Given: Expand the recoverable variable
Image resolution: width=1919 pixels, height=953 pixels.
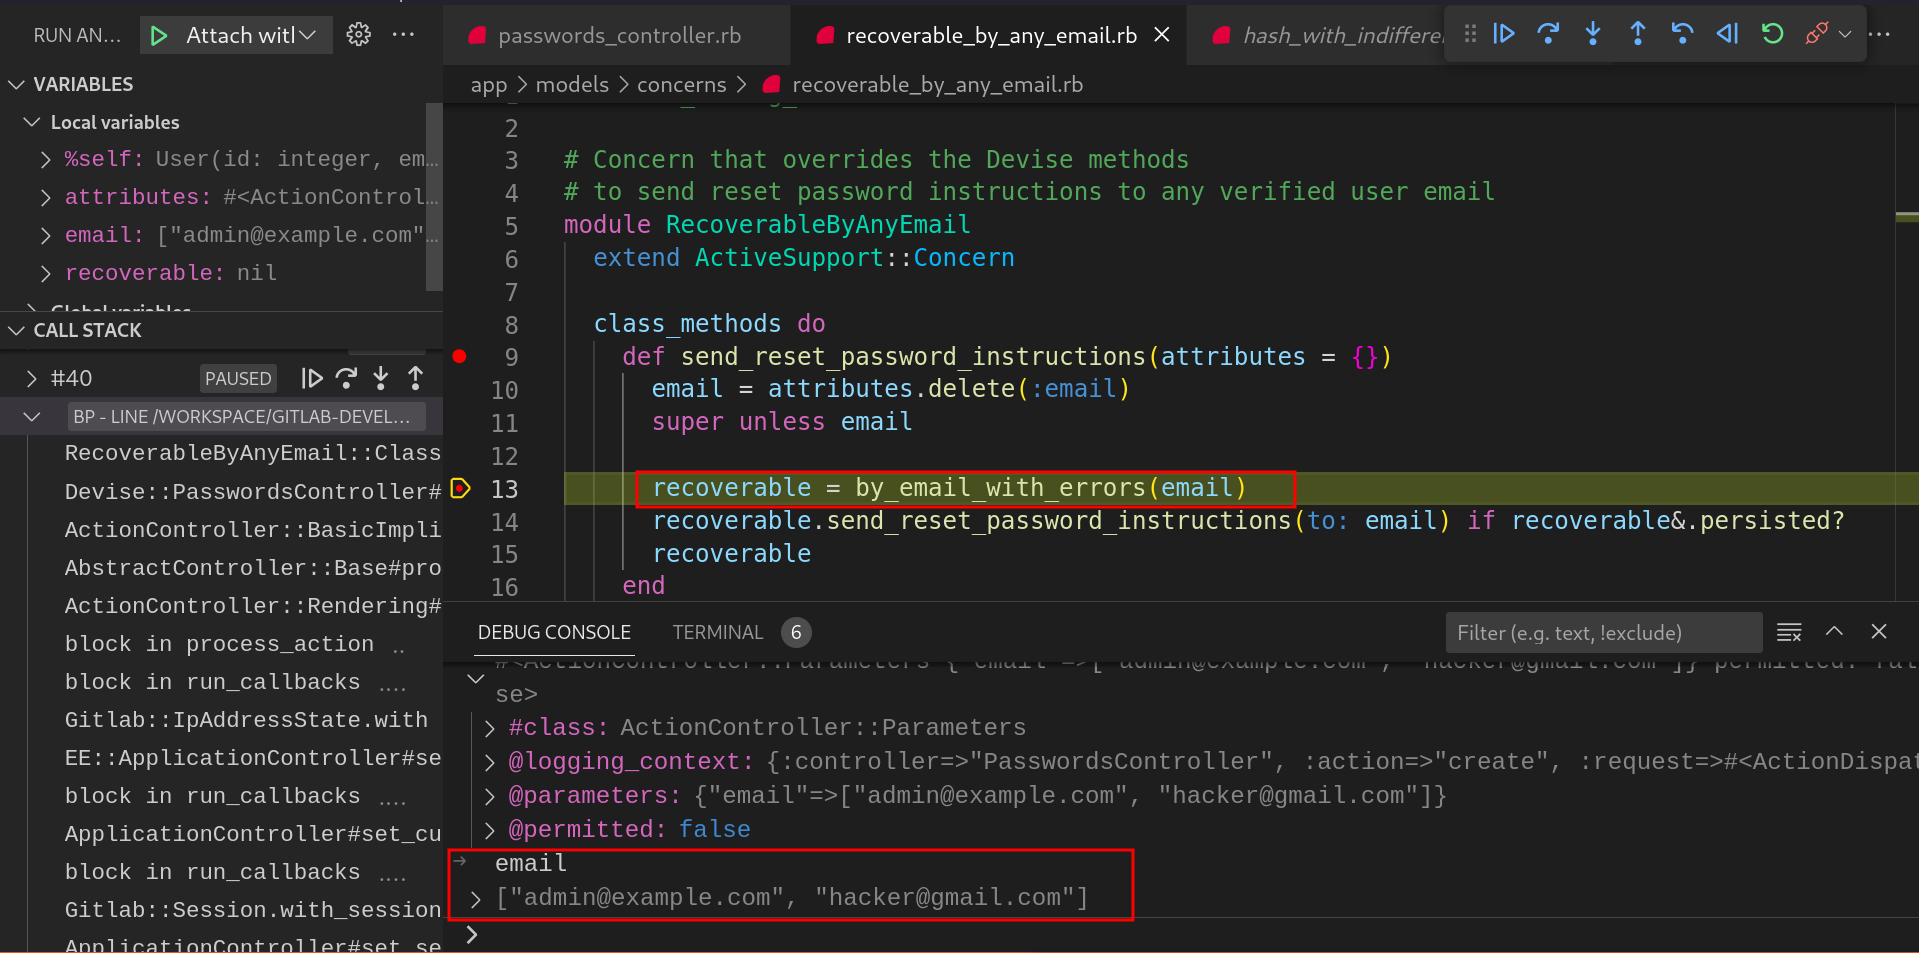Looking at the screenshot, I should pyautogui.click(x=46, y=273).
